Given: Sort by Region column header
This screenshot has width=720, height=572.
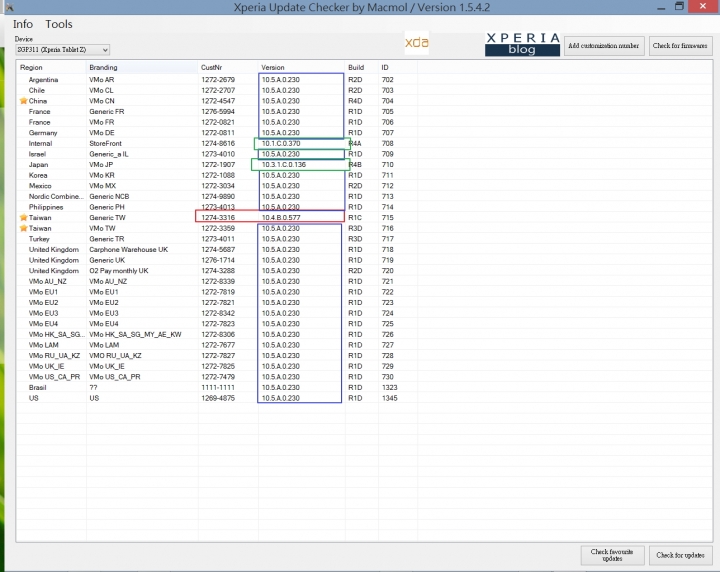Looking at the screenshot, I should pyautogui.click(x=31, y=67).
